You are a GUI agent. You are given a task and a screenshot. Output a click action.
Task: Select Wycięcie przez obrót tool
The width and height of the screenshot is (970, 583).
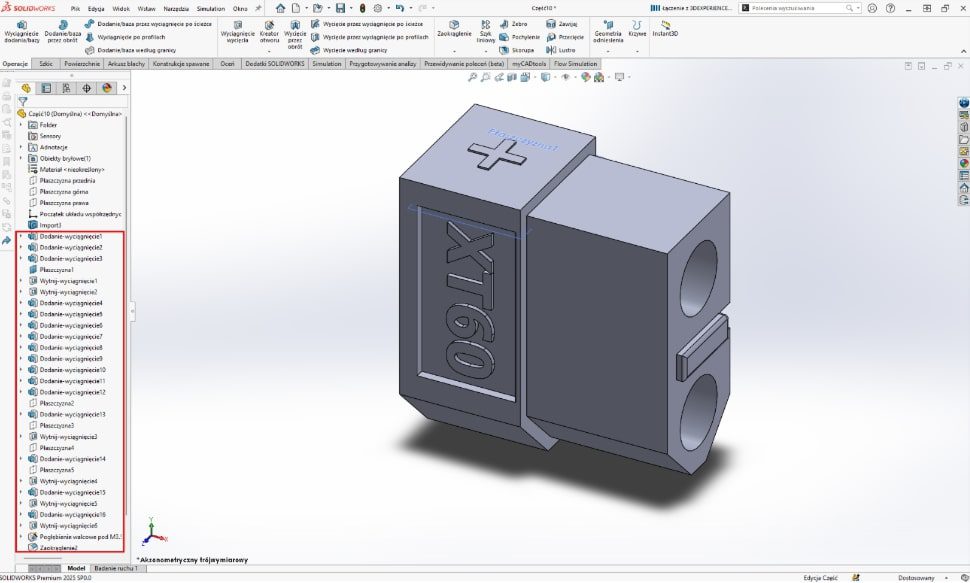click(295, 34)
